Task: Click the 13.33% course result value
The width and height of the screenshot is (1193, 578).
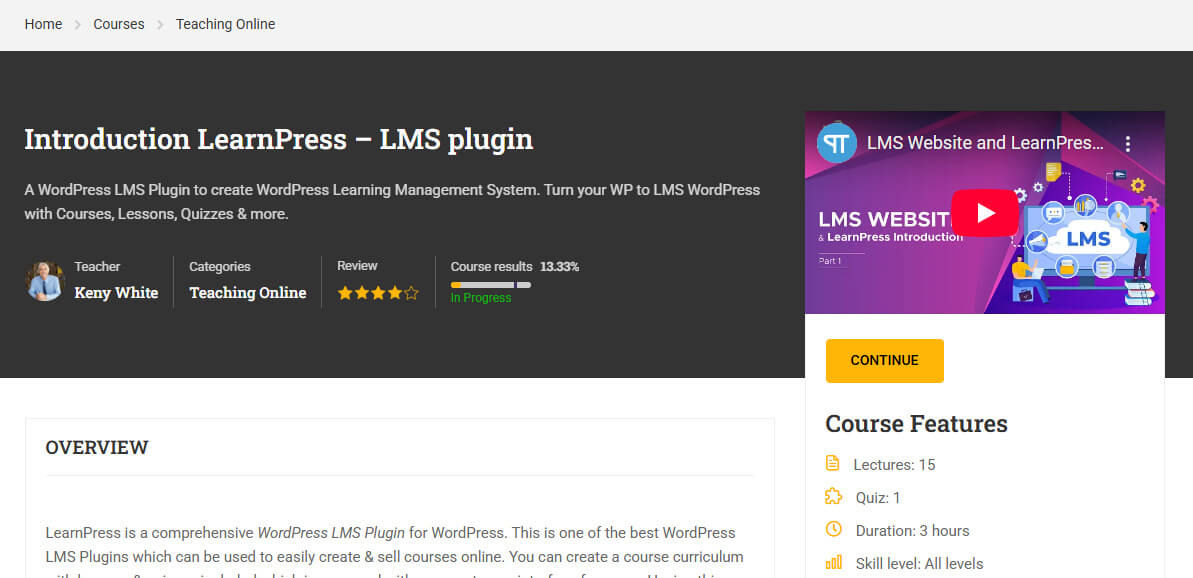Action: [560, 267]
